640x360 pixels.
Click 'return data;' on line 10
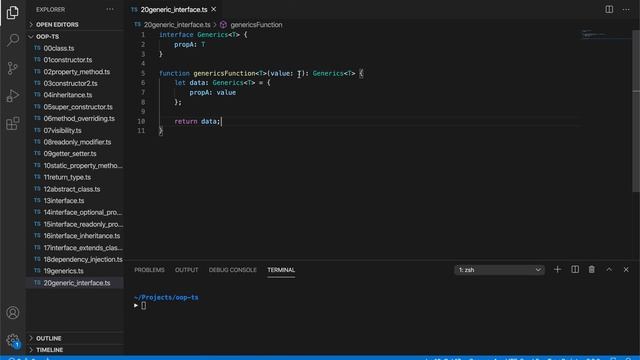pyautogui.click(x=198, y=122)
